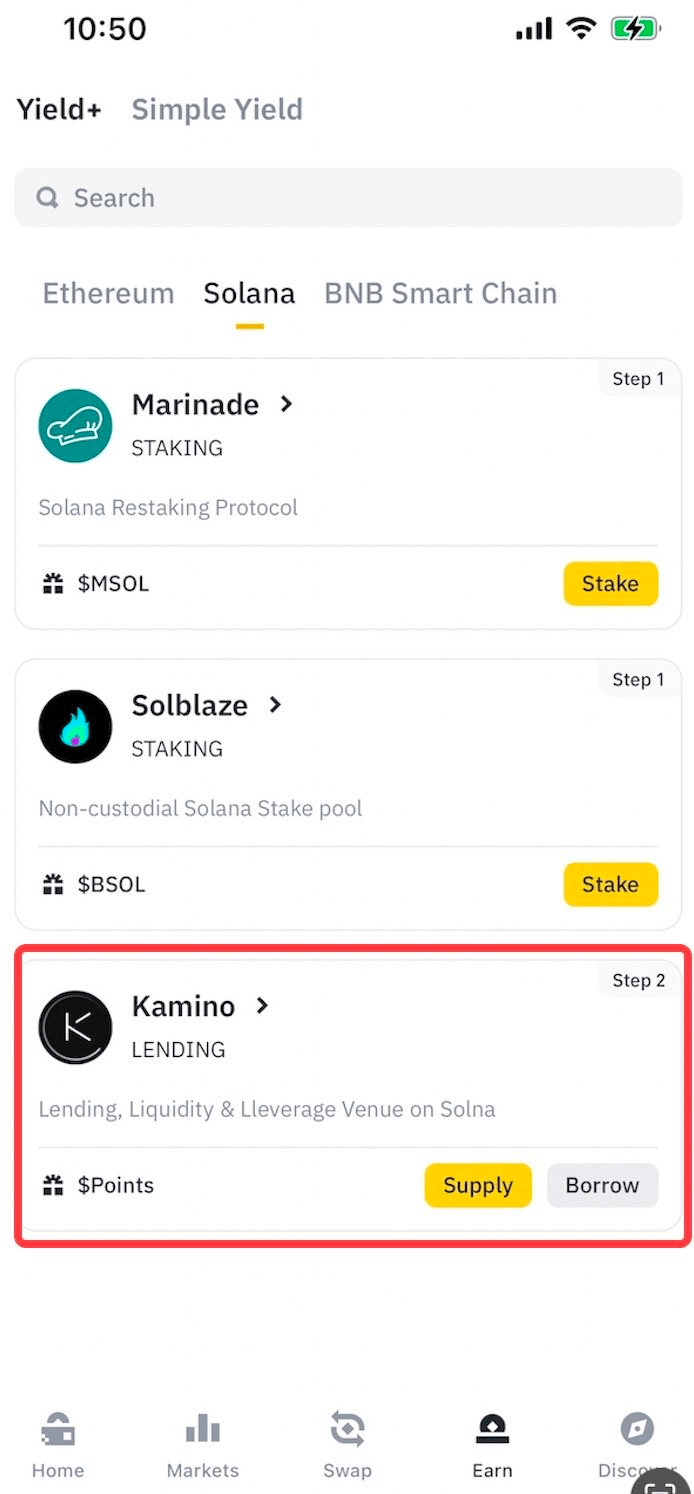
Task: Open the Discover compass icon
Action: tap(636, 1430)
